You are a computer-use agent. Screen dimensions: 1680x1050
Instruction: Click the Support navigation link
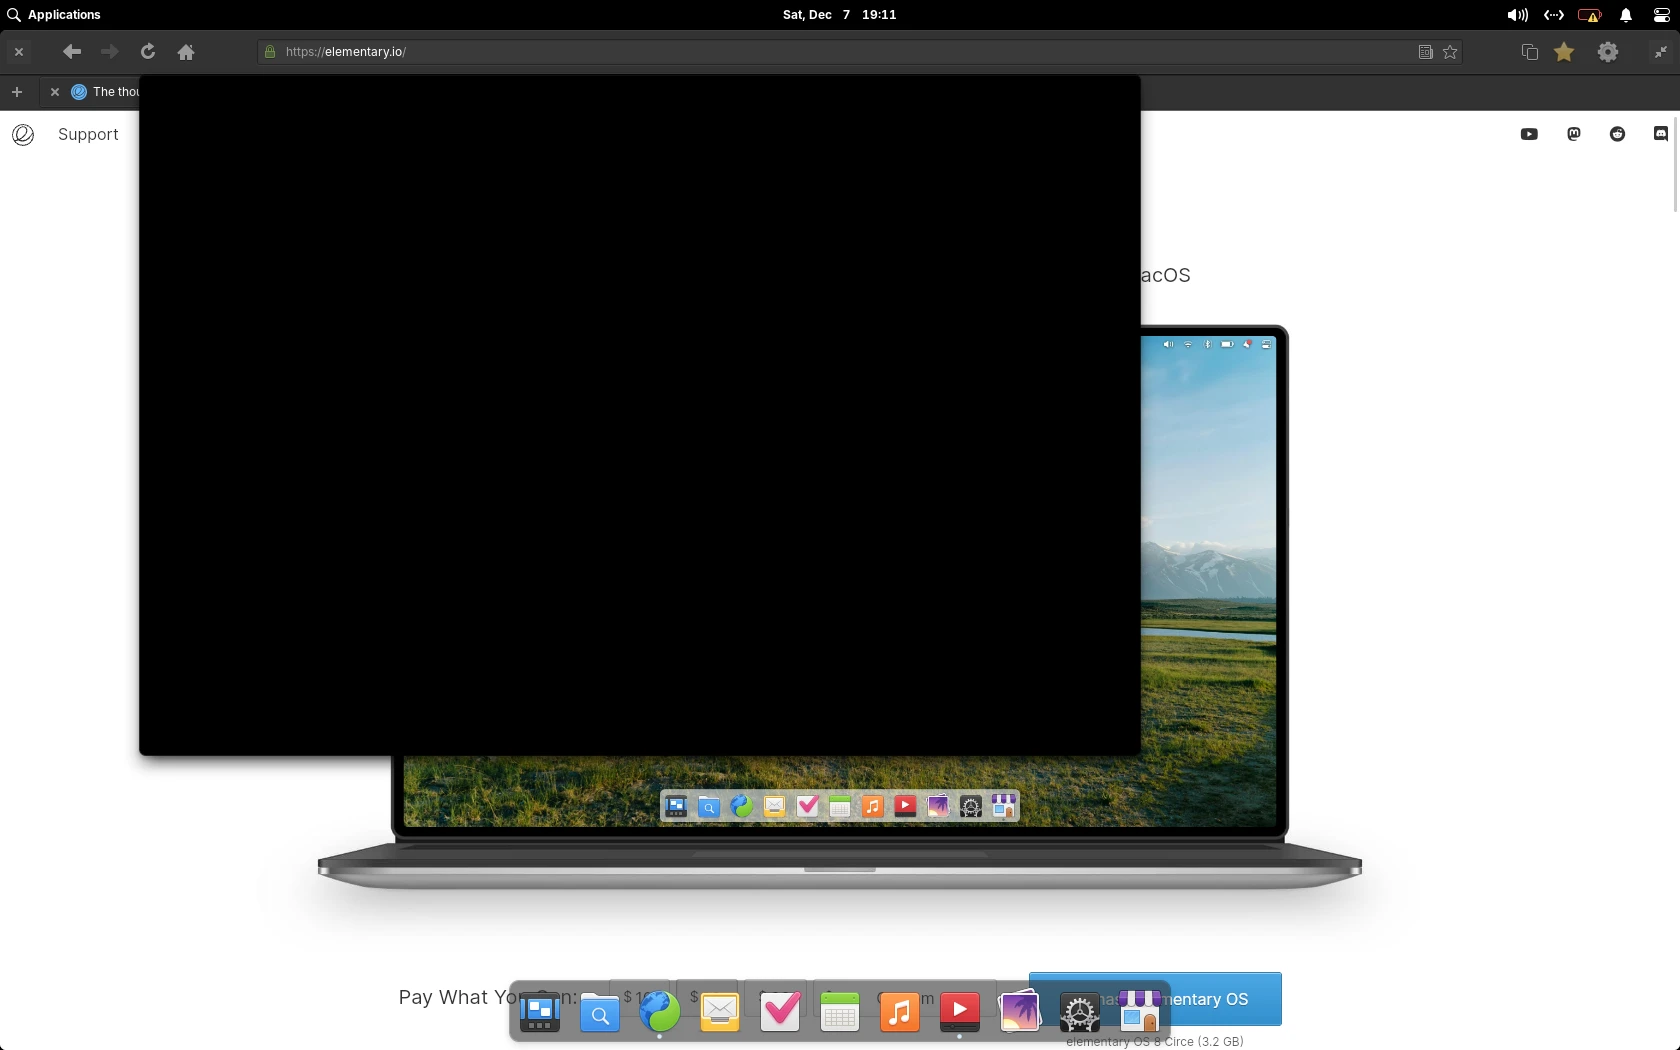(x=88, y=134)
